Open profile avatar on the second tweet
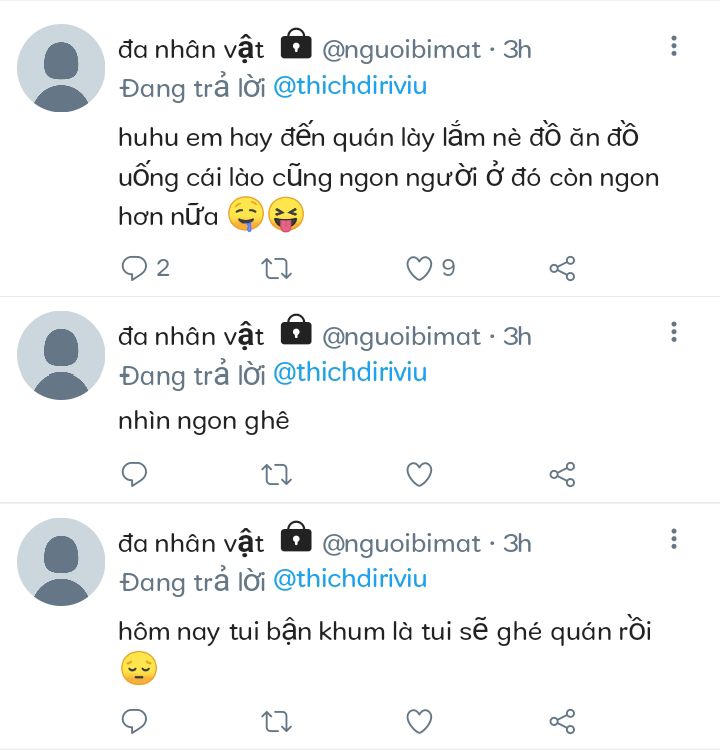 (61, 355)
